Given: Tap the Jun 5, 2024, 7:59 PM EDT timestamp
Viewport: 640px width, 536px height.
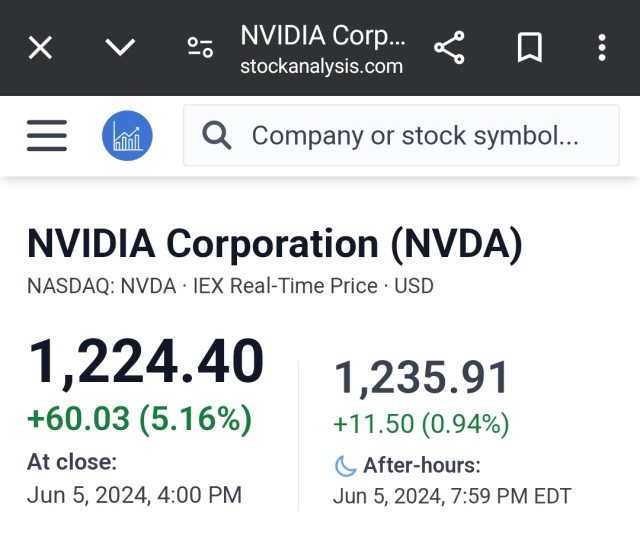Looking at the screenshot, I should pos(452,496).
